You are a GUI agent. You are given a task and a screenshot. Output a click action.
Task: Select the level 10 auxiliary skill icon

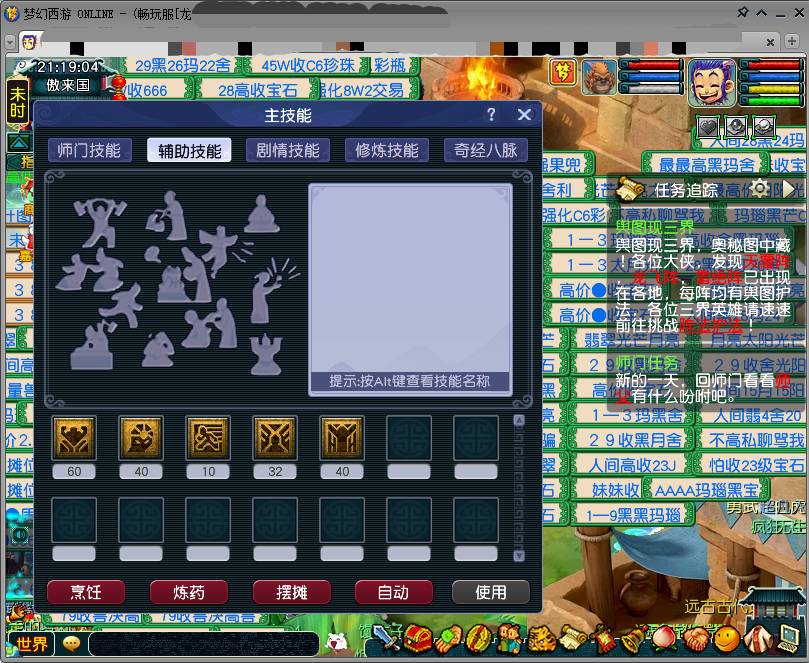point(208,438)
